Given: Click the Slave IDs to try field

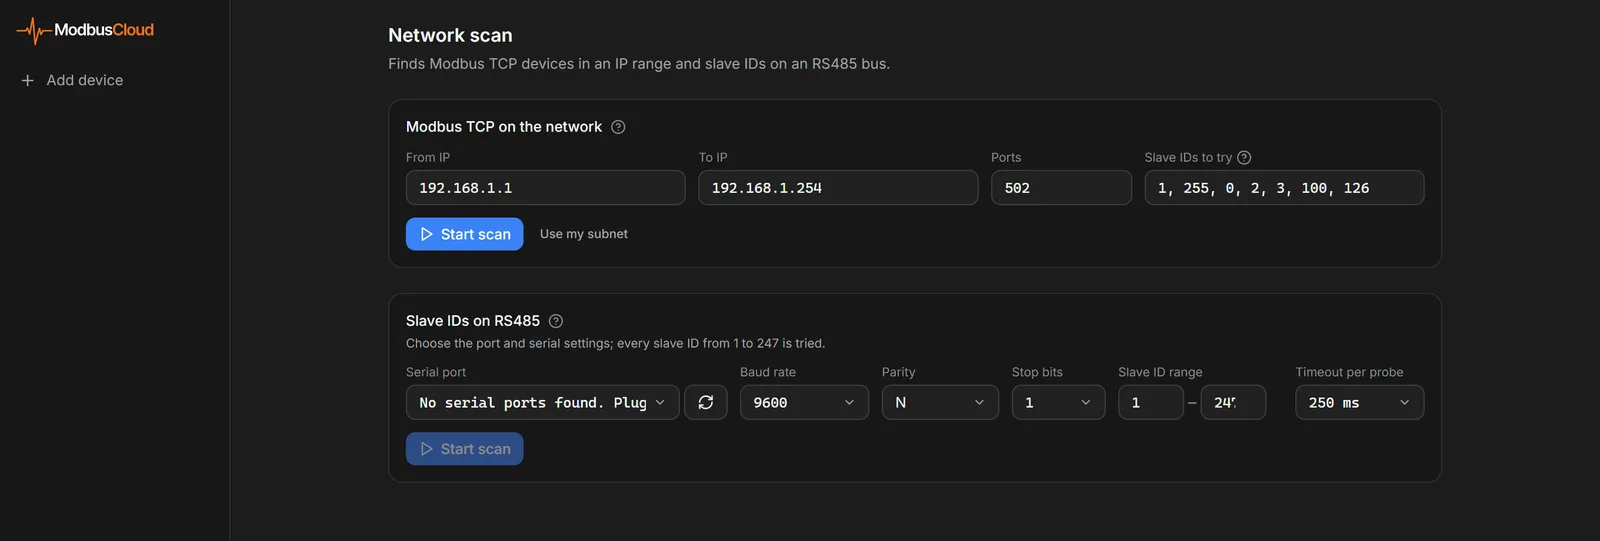Looking at the screenshot, I should click(1284, 188).
